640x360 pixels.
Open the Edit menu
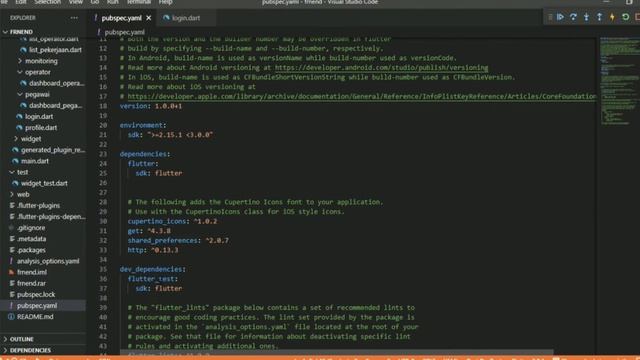coord(20,2)
